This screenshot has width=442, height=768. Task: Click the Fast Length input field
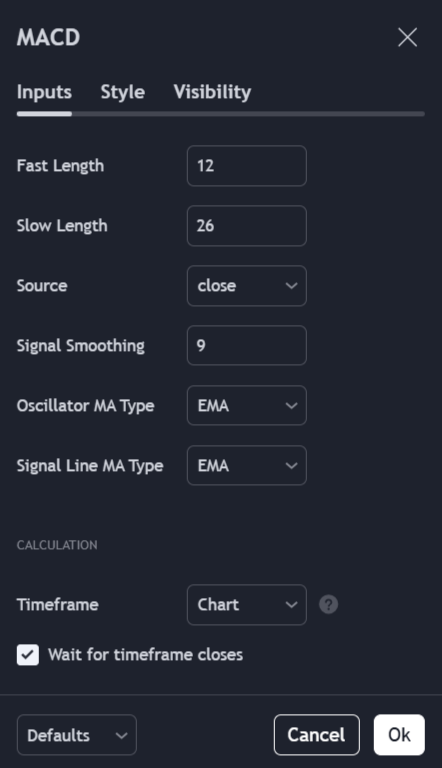coord(247,166)
